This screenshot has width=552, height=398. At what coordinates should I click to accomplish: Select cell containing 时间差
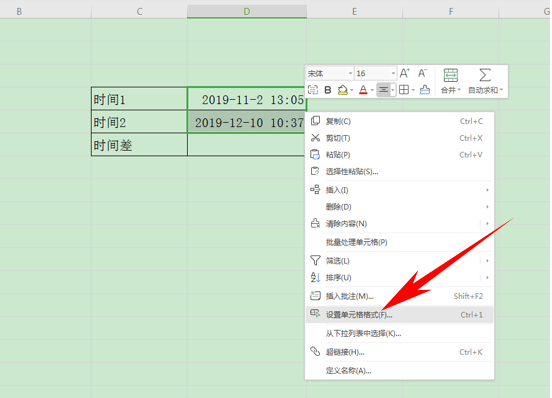coord(139,145)
